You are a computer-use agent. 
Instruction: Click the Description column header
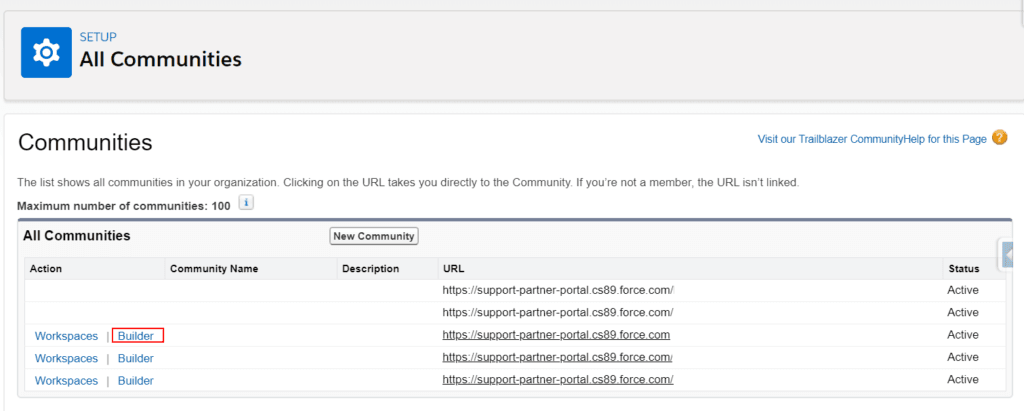[x=370, y=269]
